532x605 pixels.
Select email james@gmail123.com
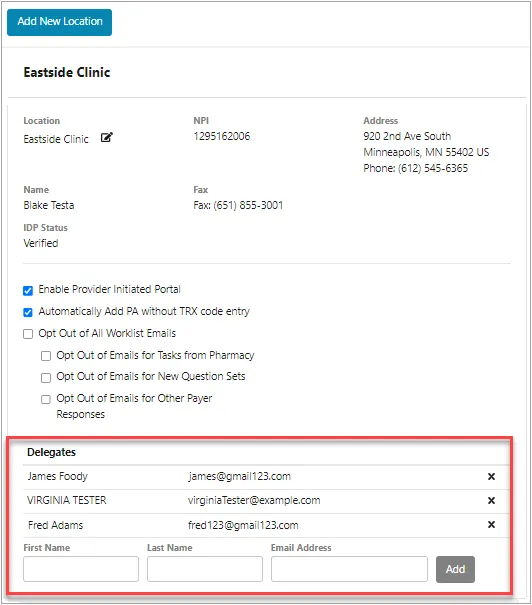click(239, 477)
